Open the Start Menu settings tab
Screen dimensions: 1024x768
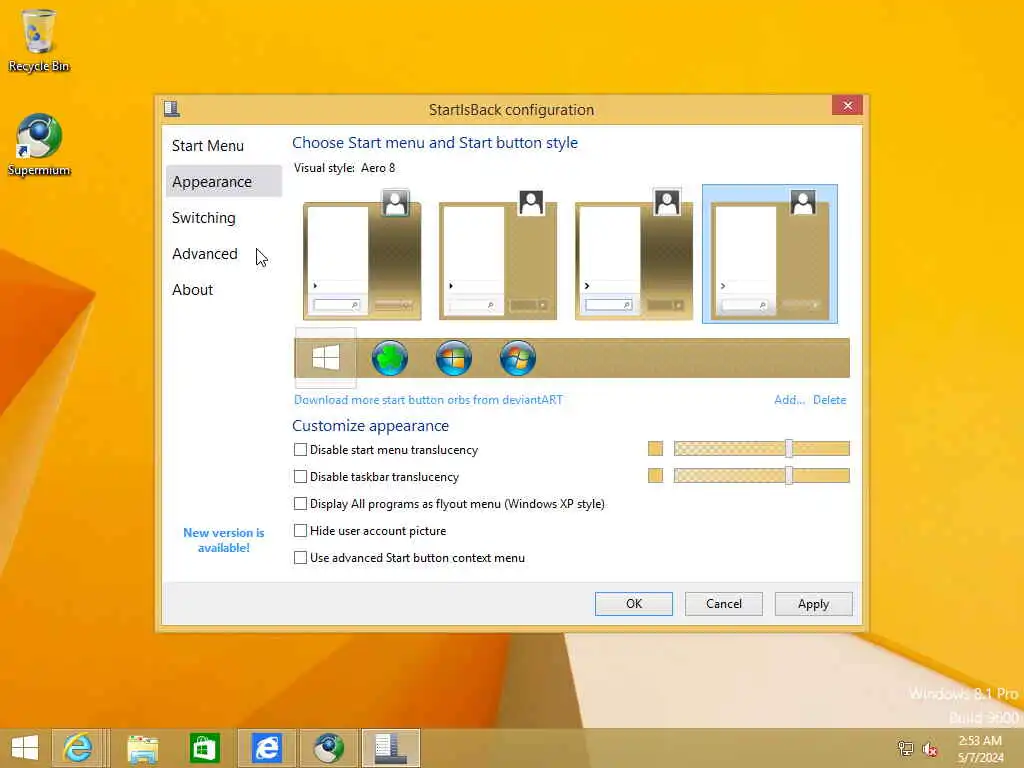223,146
